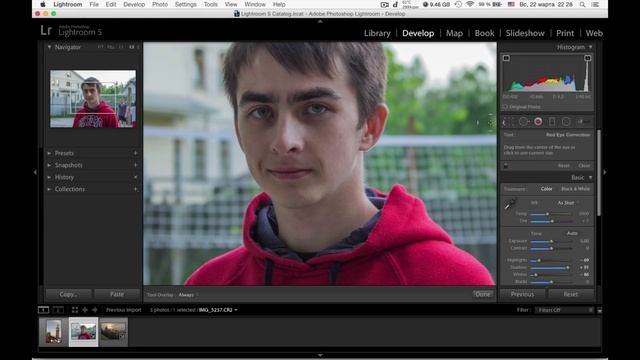Toggle the filter lock switch
Viewport: 640px width, 360px height.
coord(600,310)
